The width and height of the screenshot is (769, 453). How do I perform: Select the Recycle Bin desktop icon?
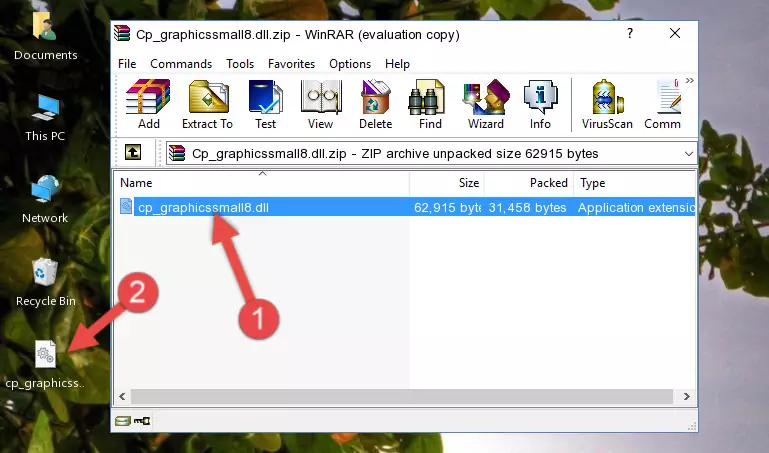[x=46, y=282]
